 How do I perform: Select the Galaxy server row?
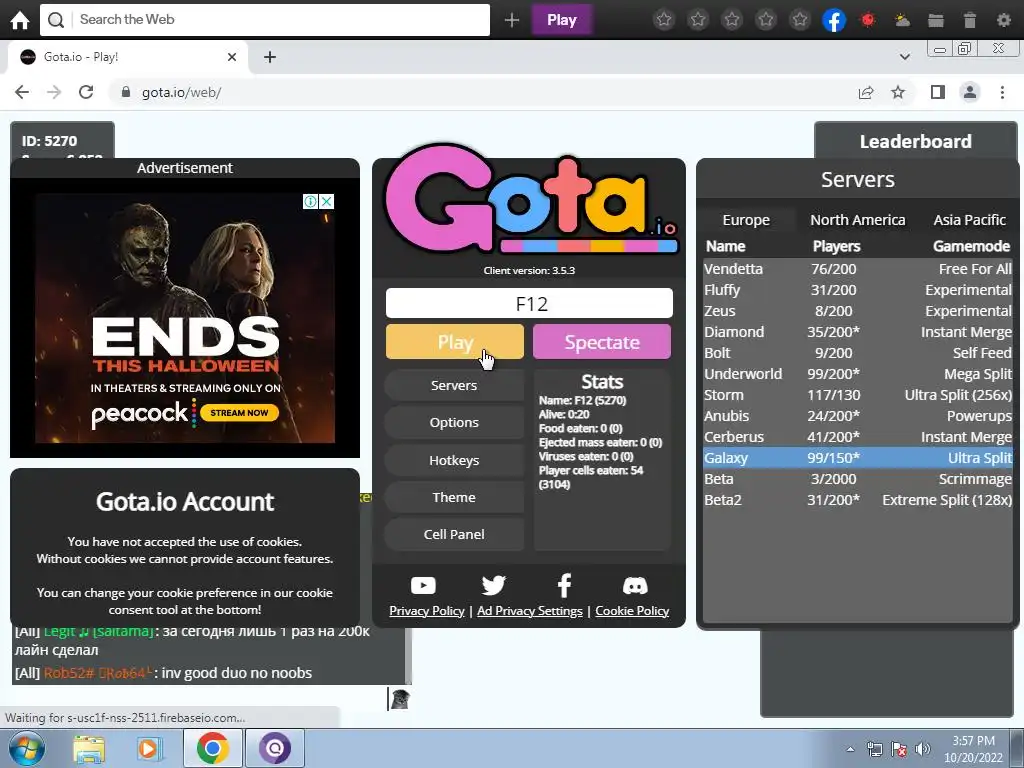[x=857, y=458]
